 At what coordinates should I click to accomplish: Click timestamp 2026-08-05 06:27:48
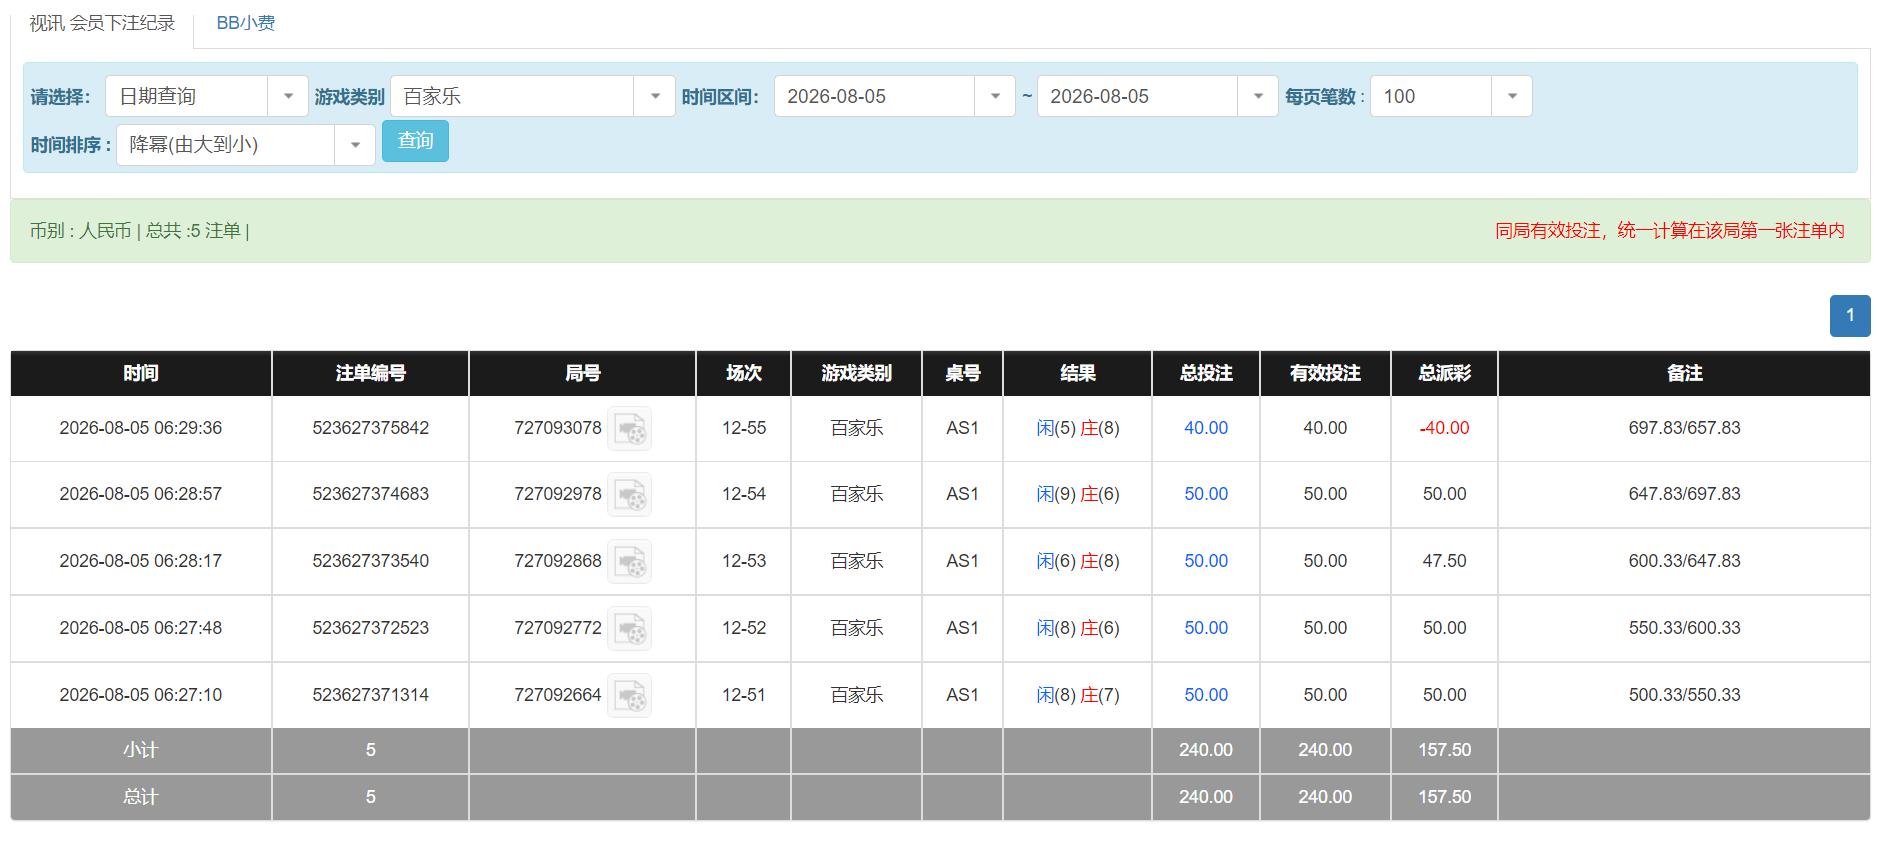[141, 628]
